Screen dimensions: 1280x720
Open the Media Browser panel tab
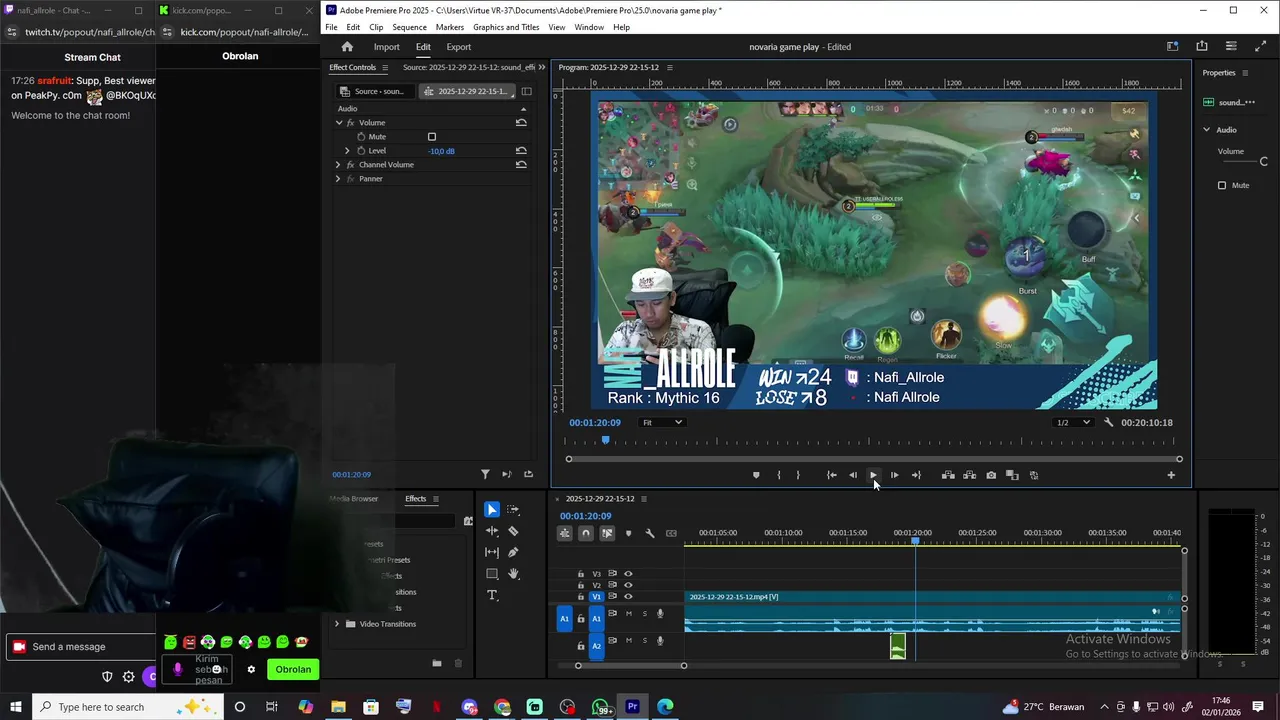tap(356, 499)
